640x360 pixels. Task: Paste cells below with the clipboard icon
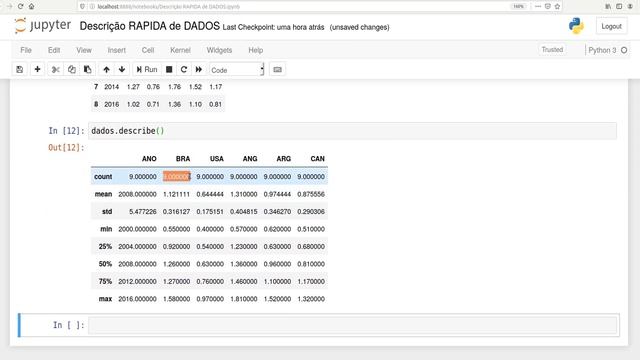coord(87,69)
